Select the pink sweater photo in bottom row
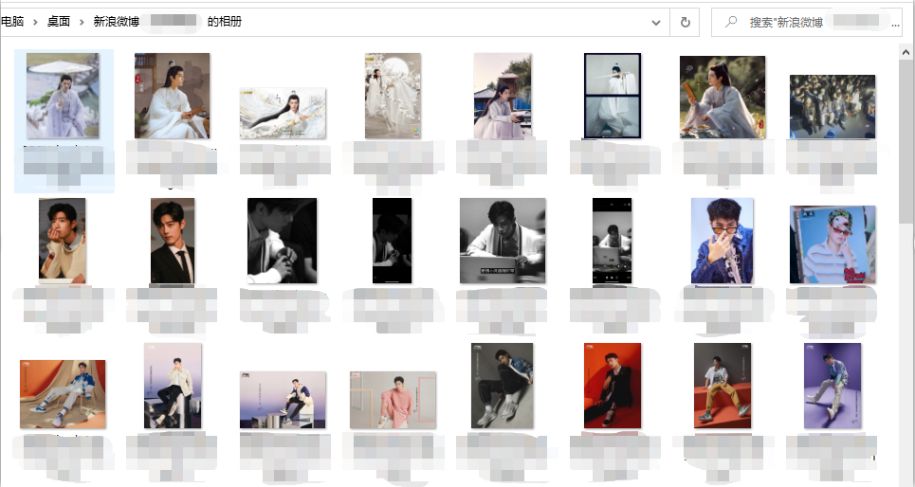915x487 pixels. click(x=393, y=400)
